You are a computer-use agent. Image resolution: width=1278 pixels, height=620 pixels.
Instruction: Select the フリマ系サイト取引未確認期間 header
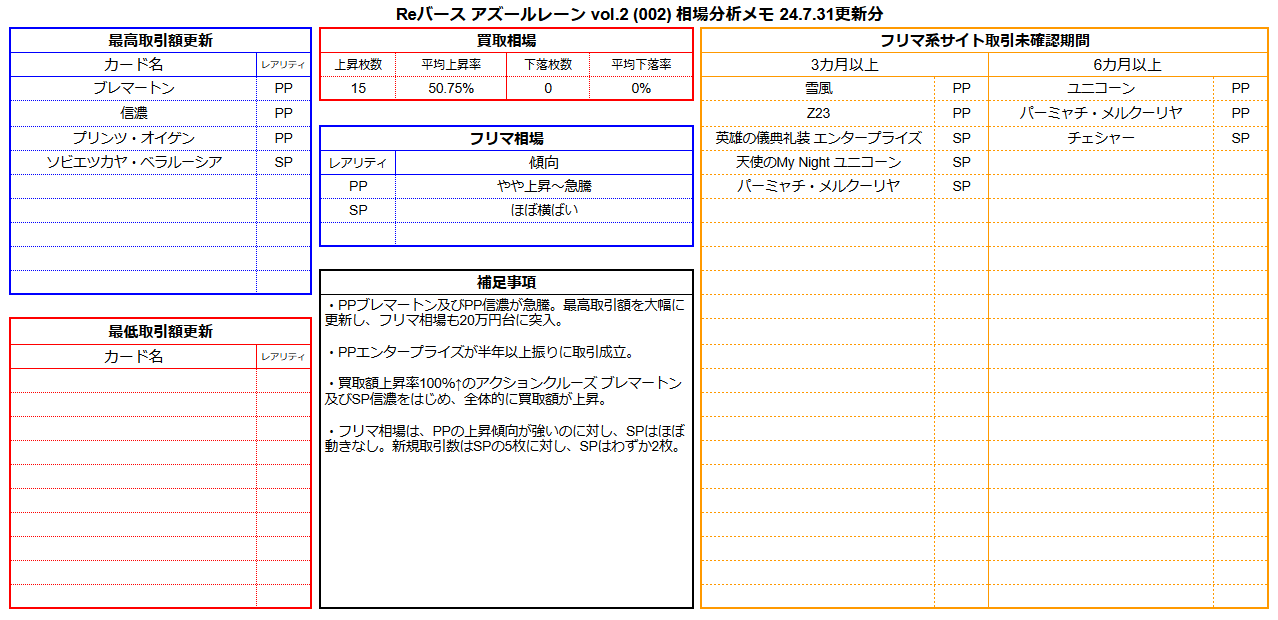point(985,40)
